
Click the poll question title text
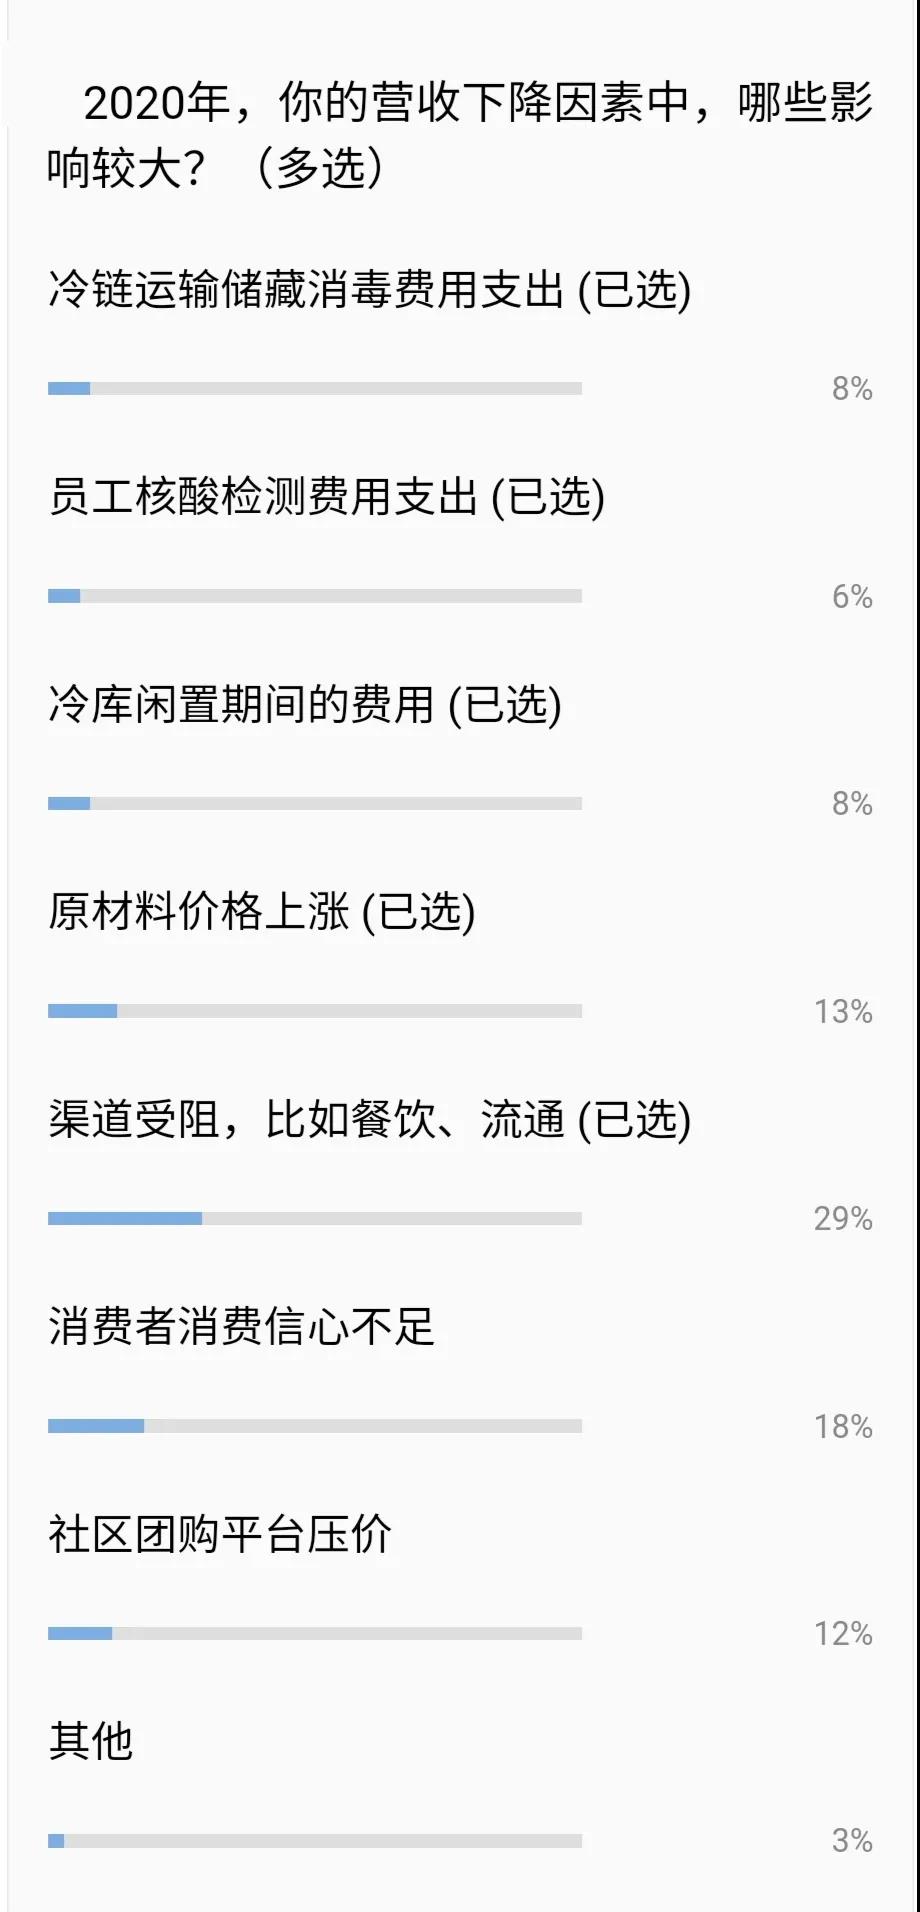pyautogui.click(x=460, y=134)
